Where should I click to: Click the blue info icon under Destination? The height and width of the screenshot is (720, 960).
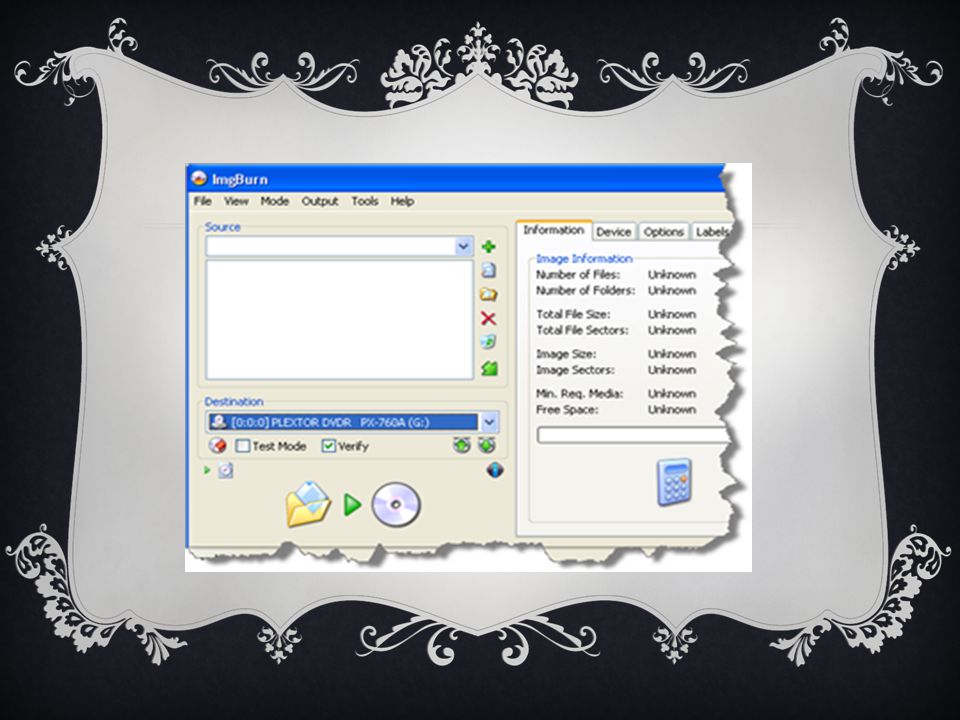pos(495,470)
